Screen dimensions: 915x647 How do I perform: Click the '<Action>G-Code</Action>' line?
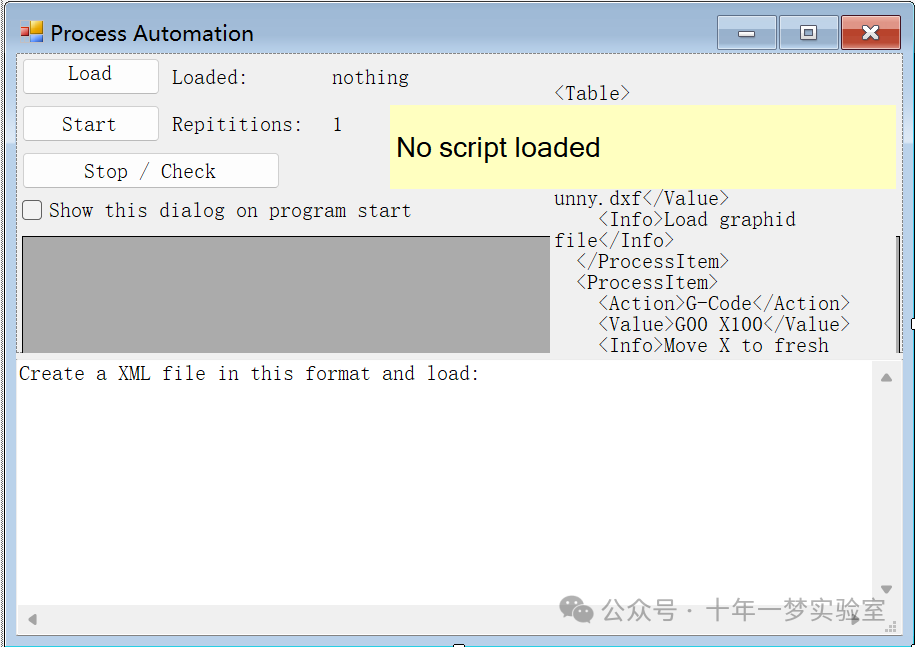coord(724,303)
